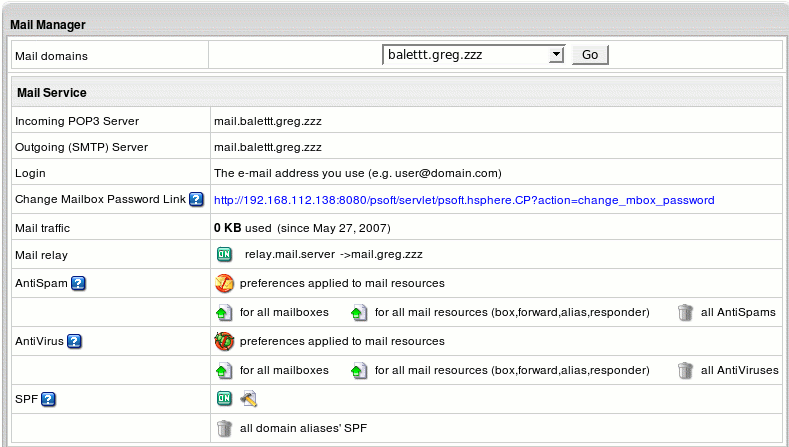Image resolution: width=789 pixels, height=447 pixels.
Task: Delete all AntiSpams trash icon
Action: (685, 313)
